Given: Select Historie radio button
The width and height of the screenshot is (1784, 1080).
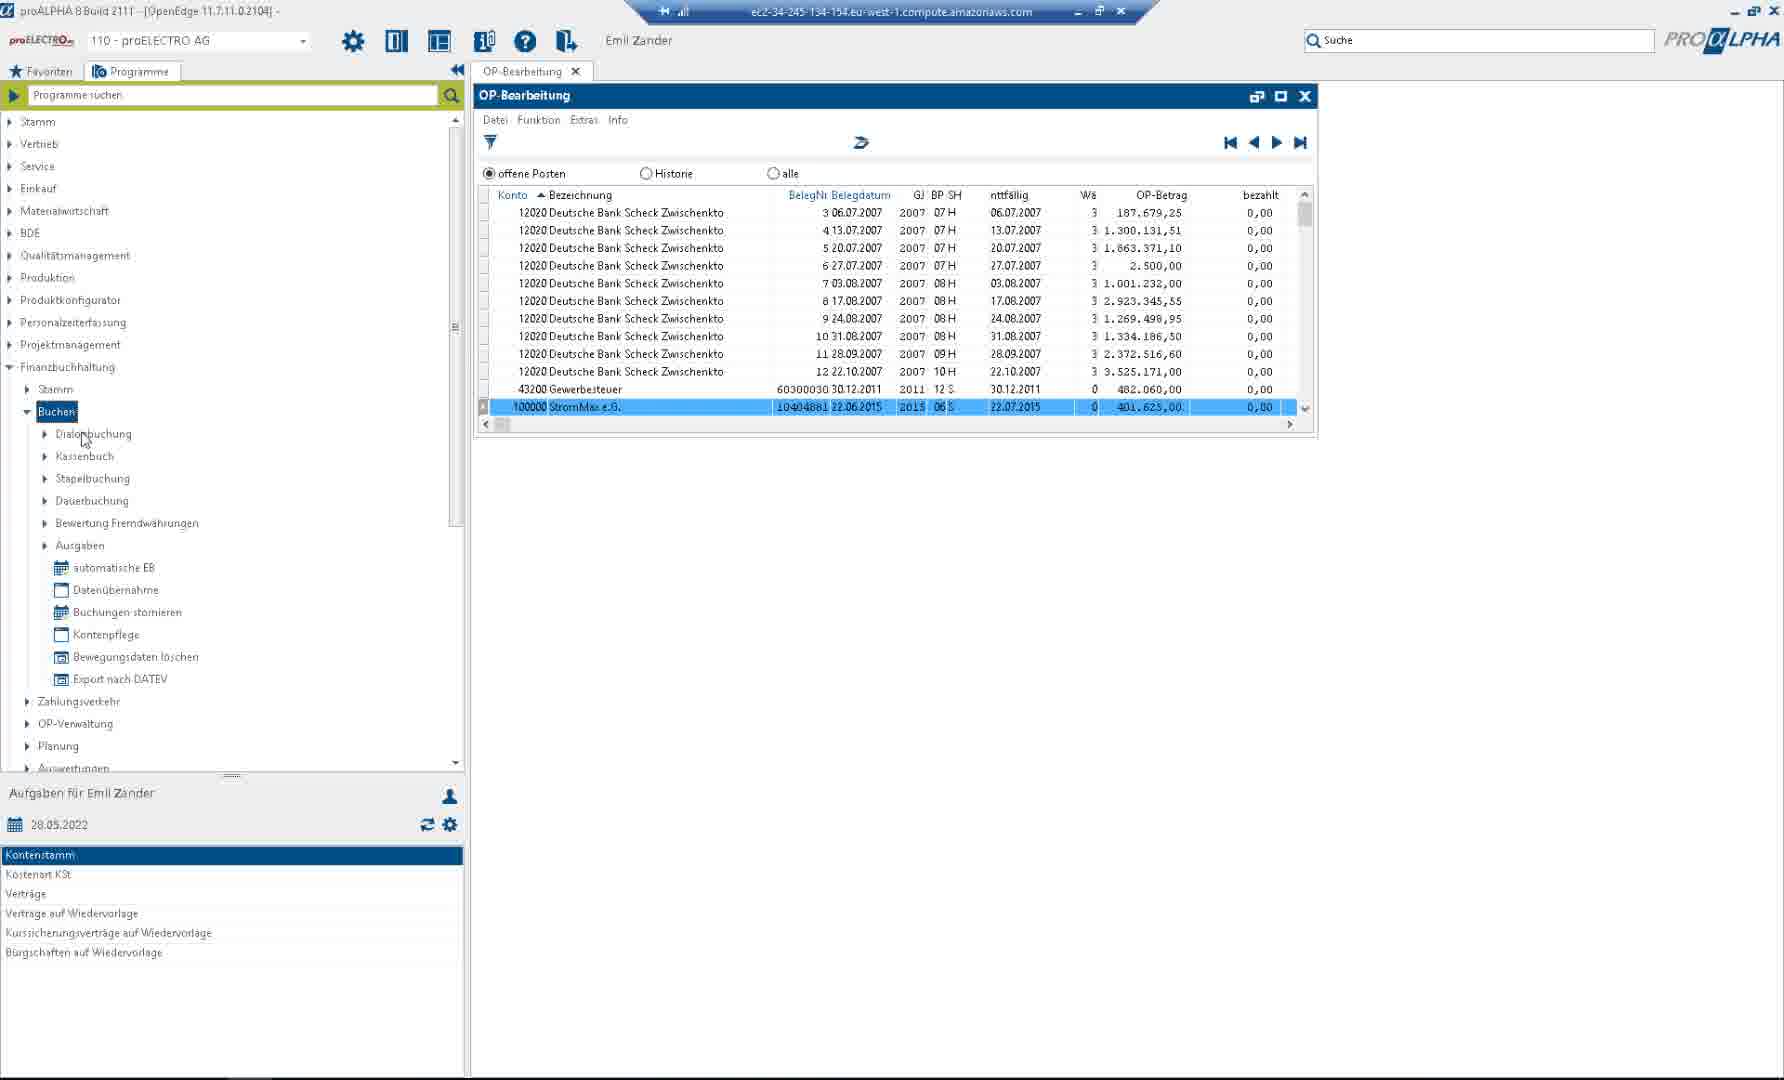Looking at the screenshot, I should tap(646, 173).
